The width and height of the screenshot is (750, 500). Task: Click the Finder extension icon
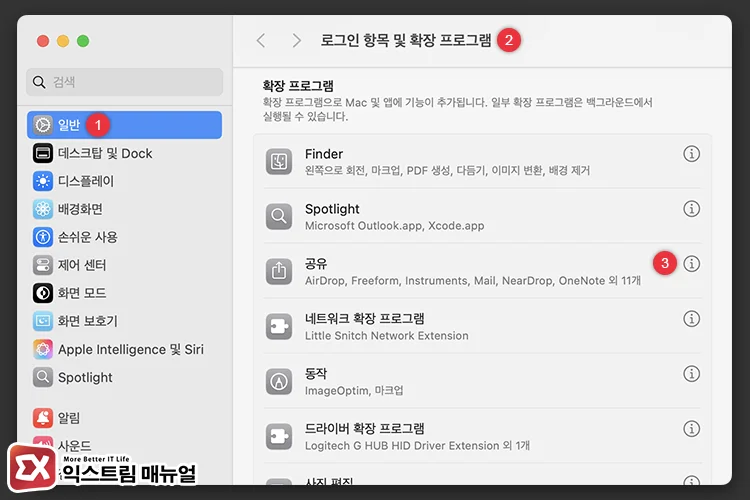(279, 162)
